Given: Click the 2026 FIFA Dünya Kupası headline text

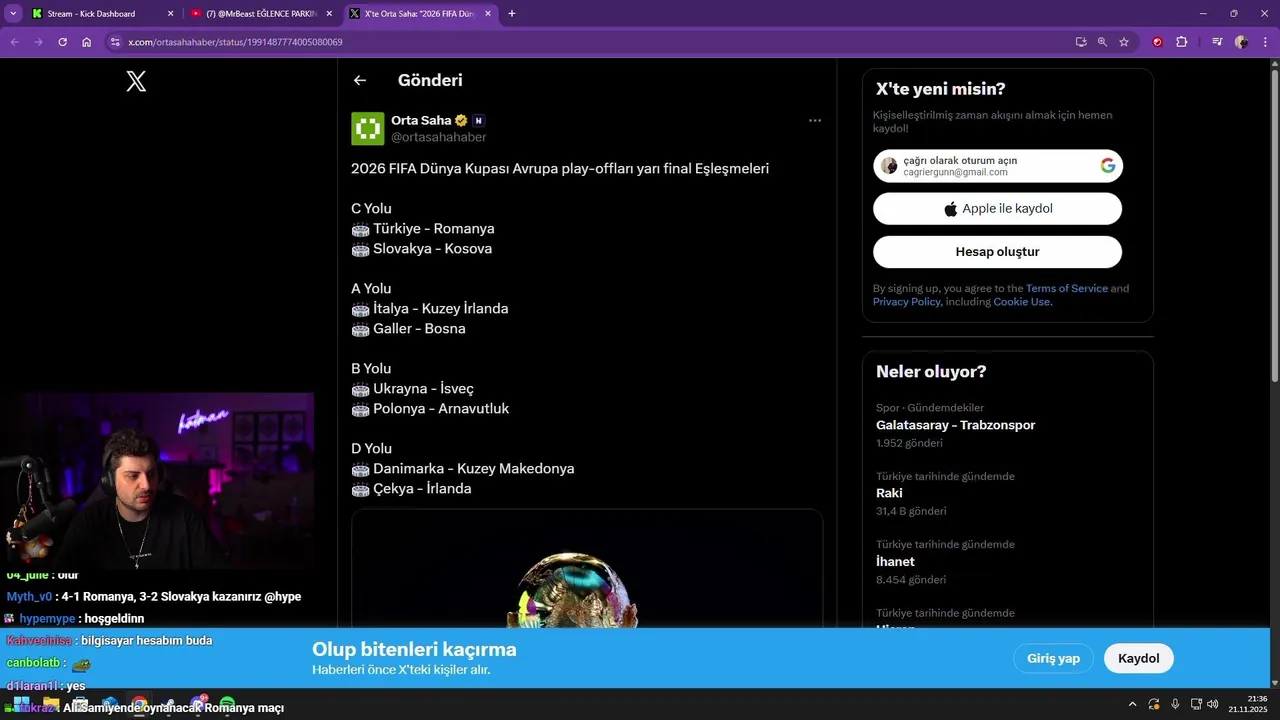Looking at the screenshot, I should tap(560, 169).
